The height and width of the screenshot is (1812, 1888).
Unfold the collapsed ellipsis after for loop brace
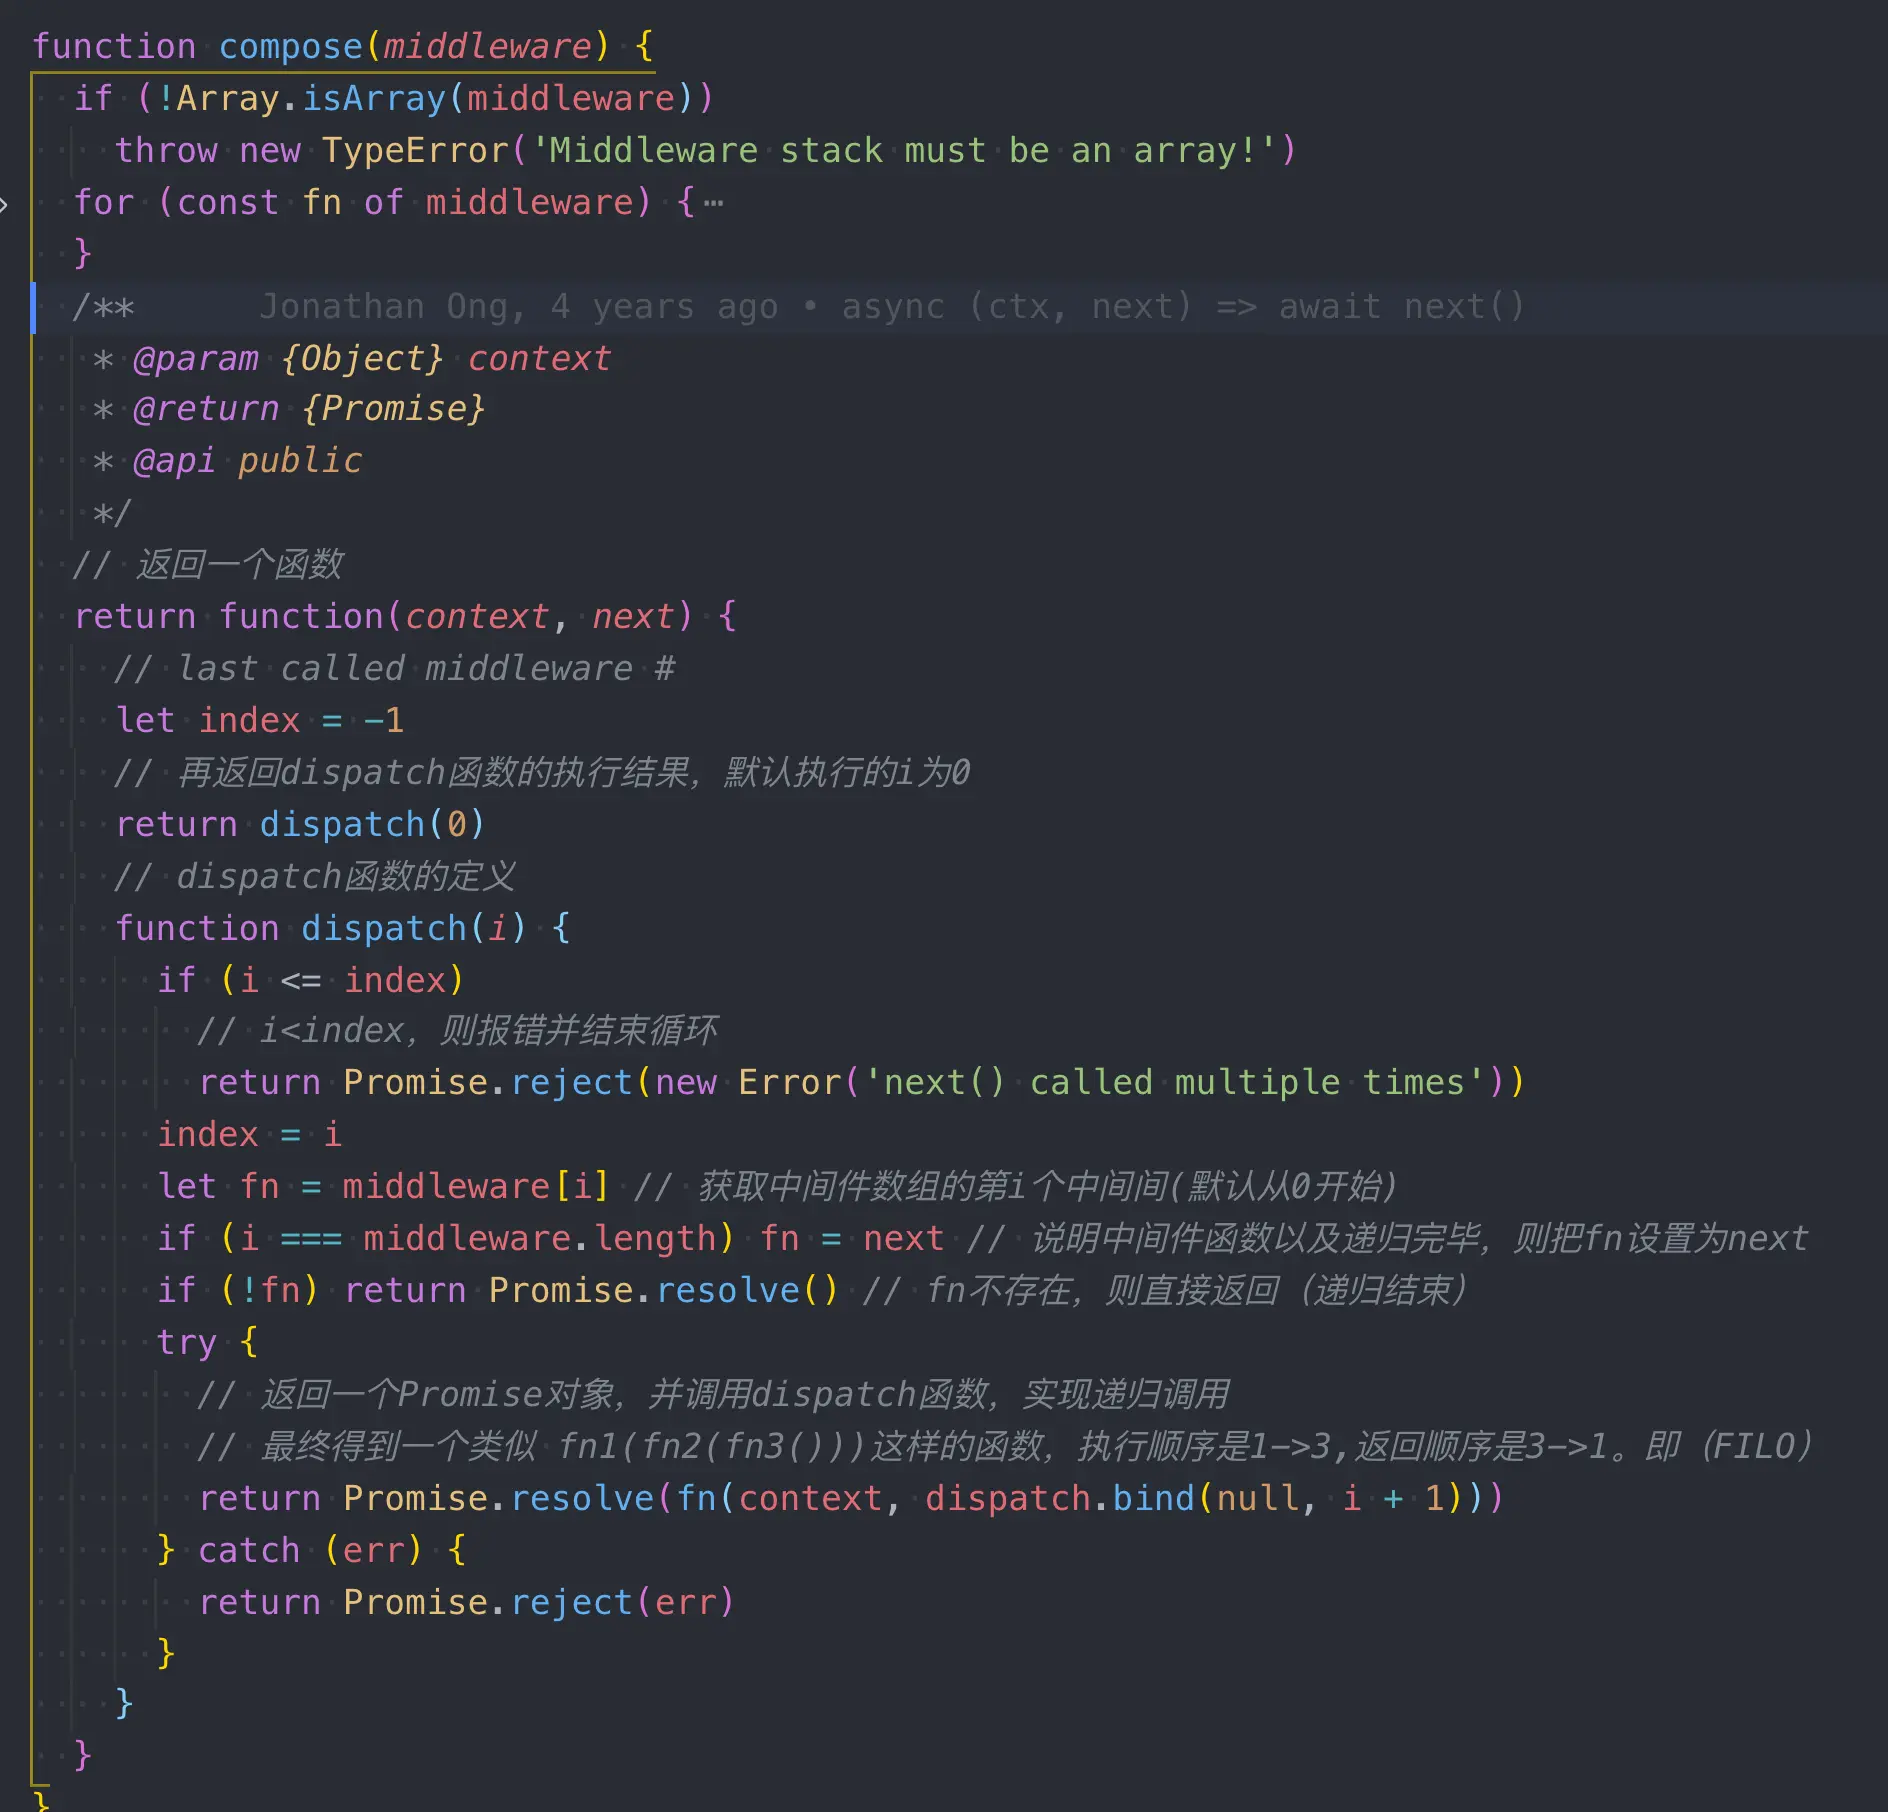point(713,204)
